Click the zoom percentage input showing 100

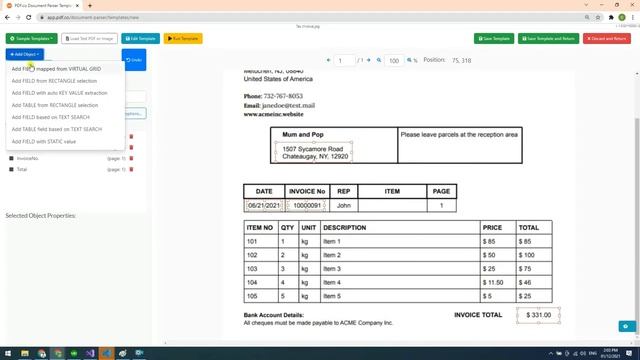click(x=394, y=60)
